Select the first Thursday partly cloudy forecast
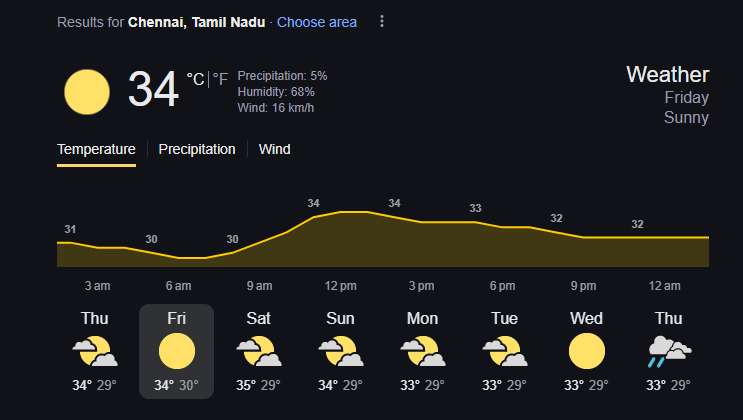743x420 pixels. point(95,351)
